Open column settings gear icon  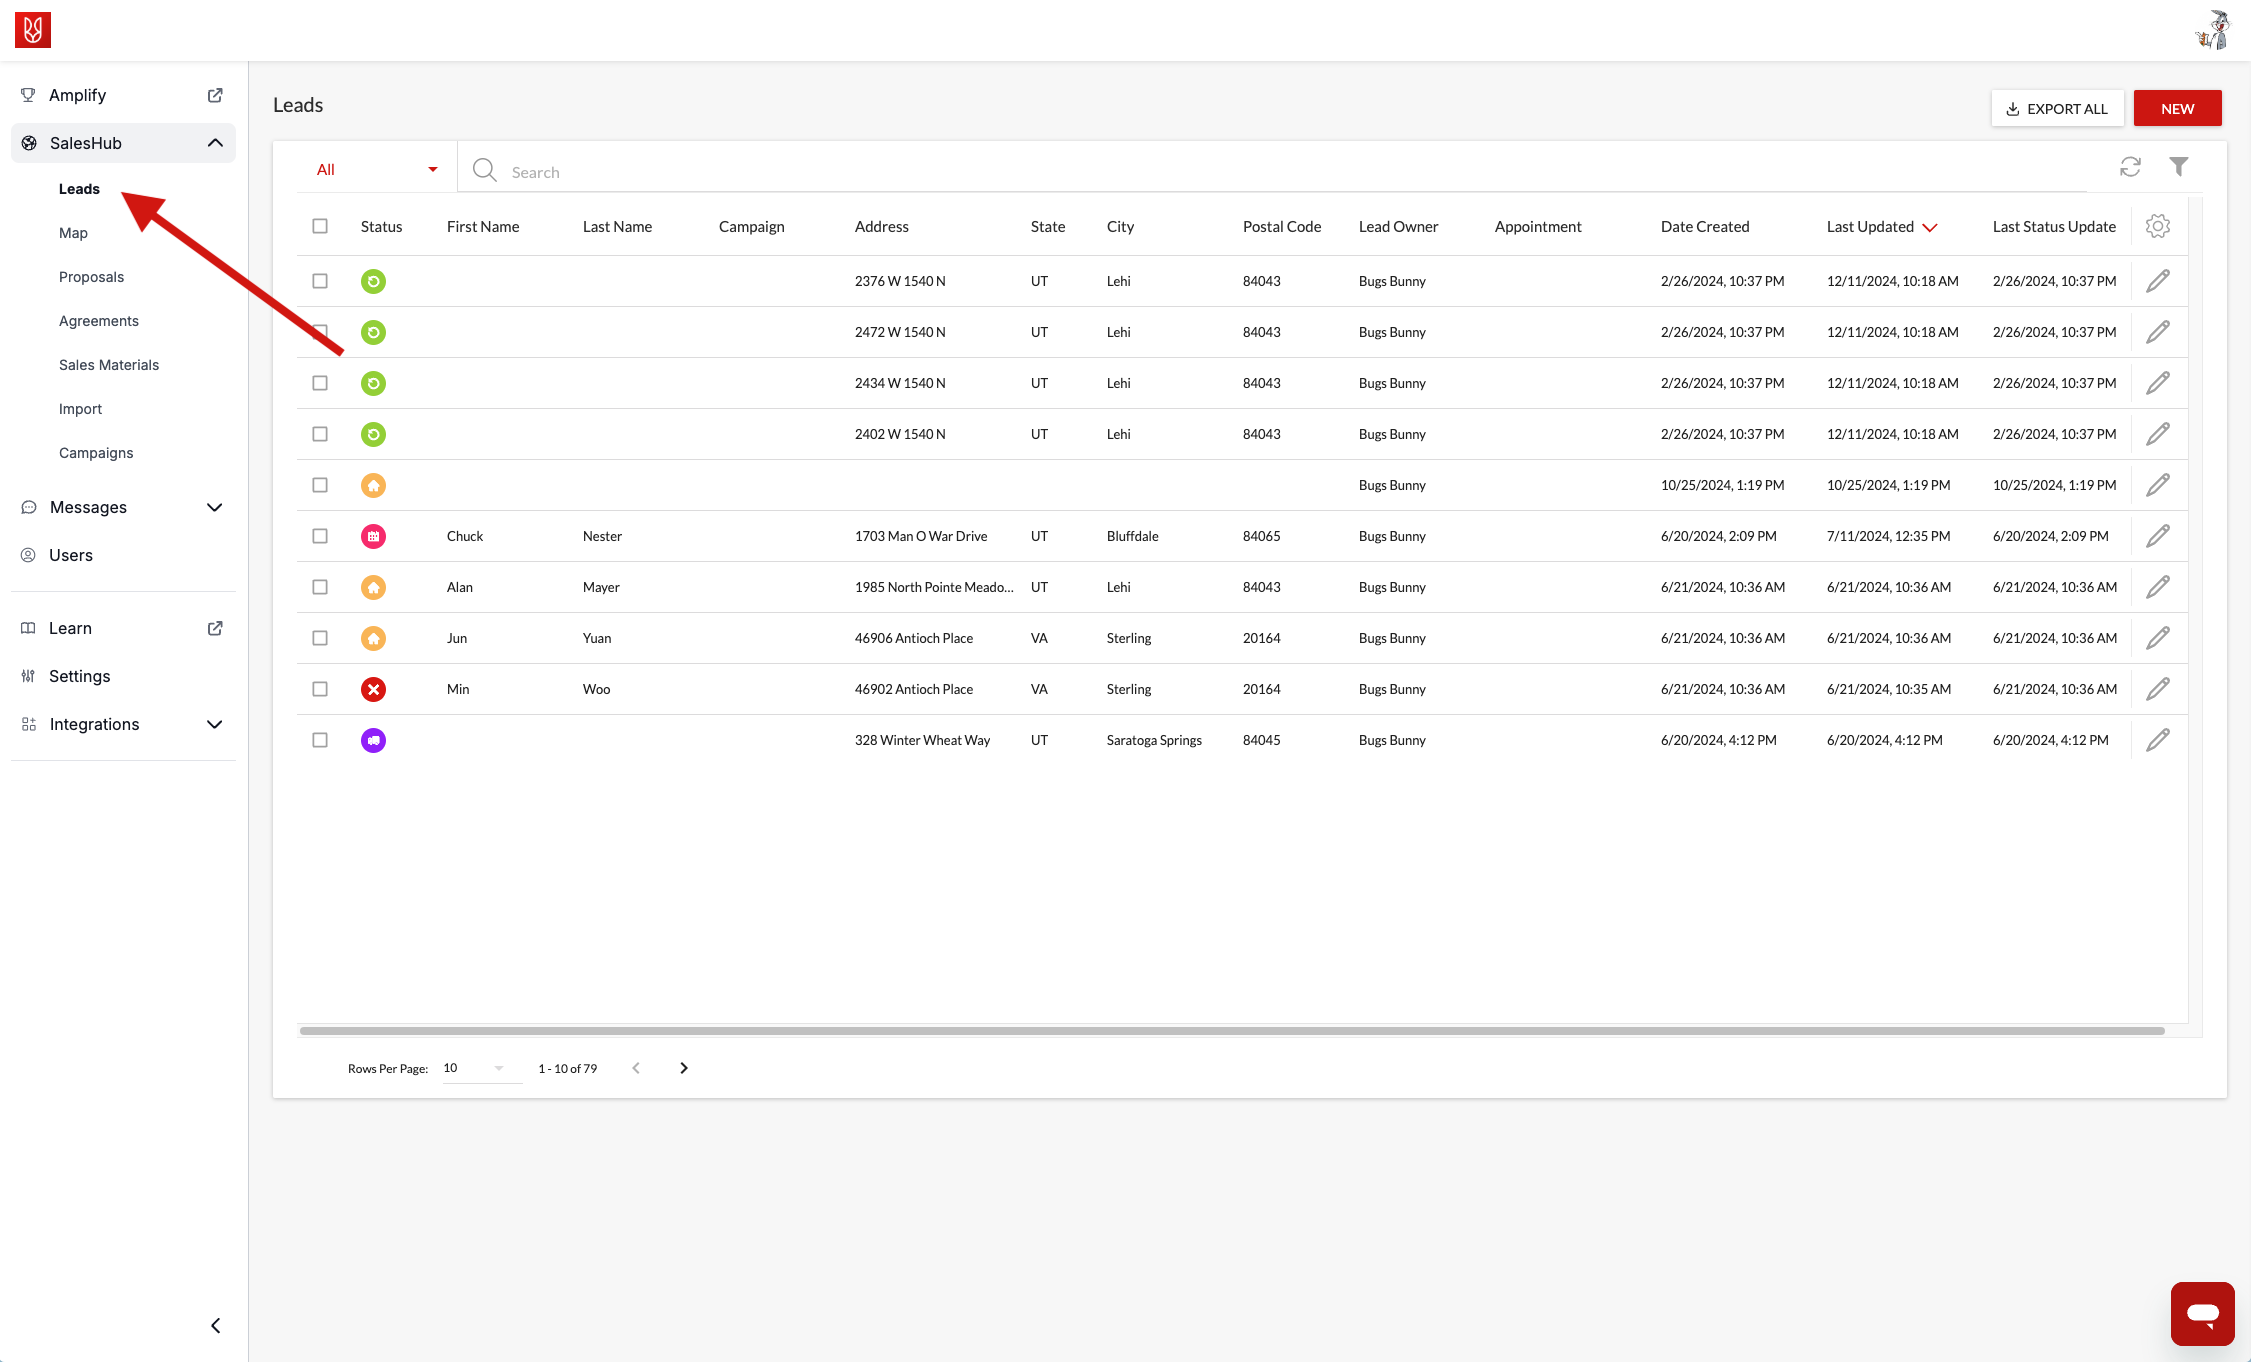click(x=2158, y=226)
